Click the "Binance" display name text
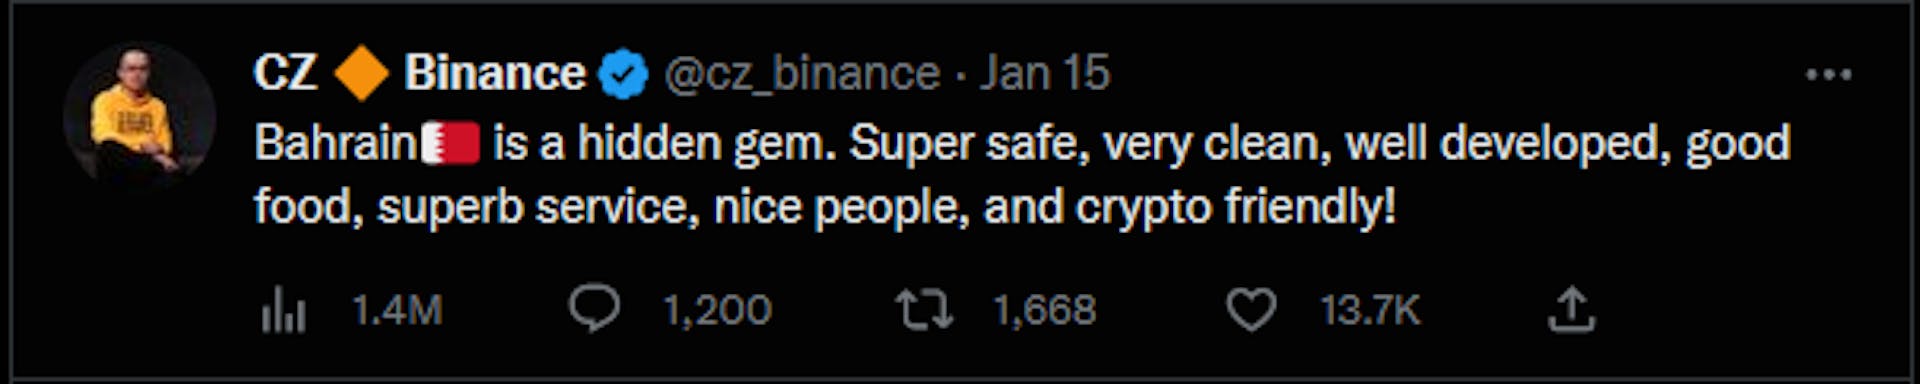Screen dimensions: 1920x384 (x=495, y=73)
